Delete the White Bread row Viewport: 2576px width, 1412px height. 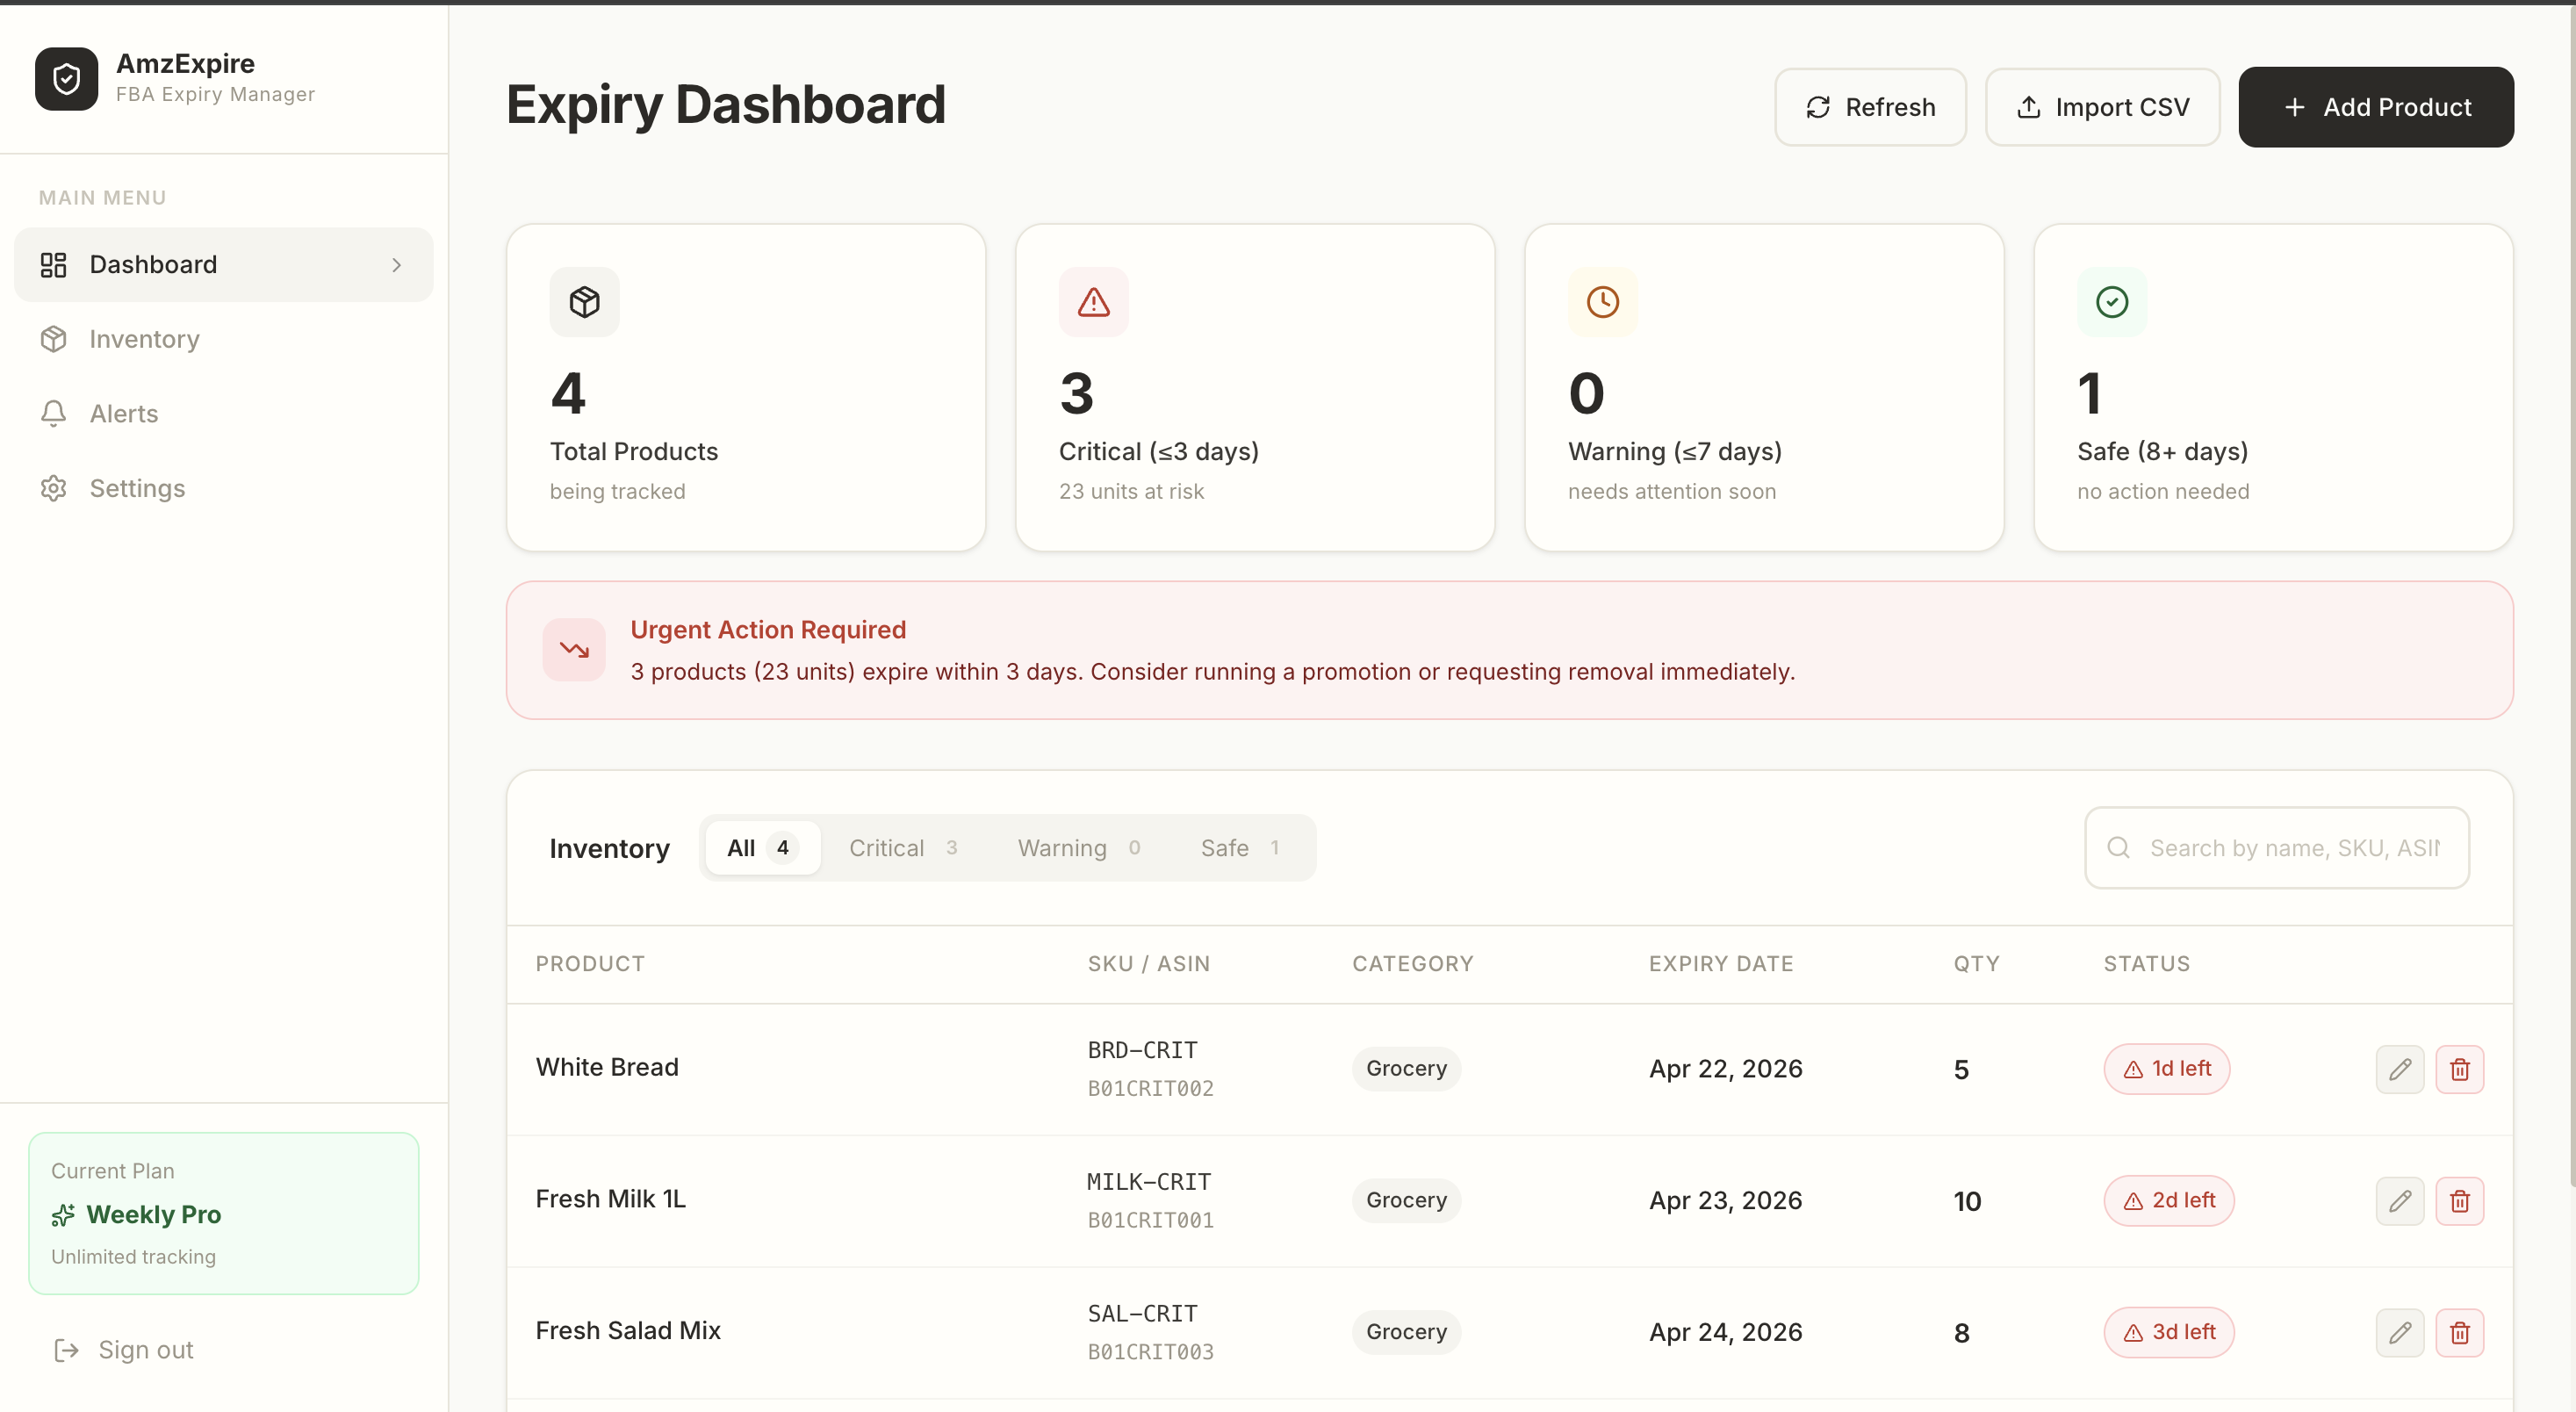pos(2460,1069)
